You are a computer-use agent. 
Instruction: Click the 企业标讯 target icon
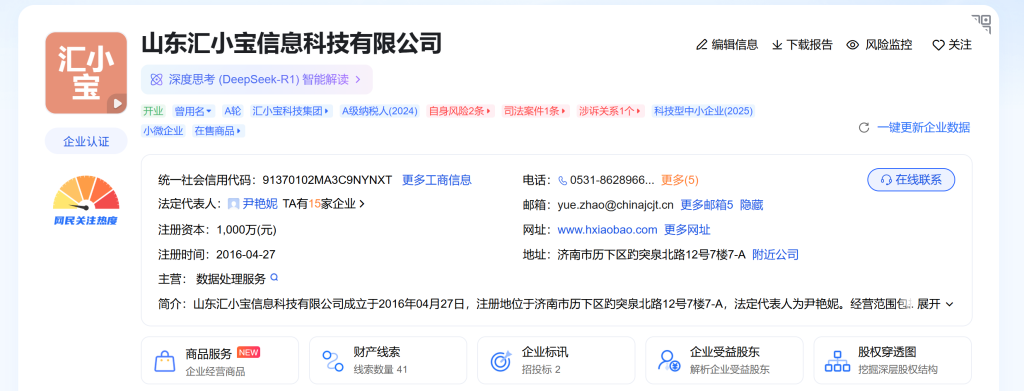501,361
